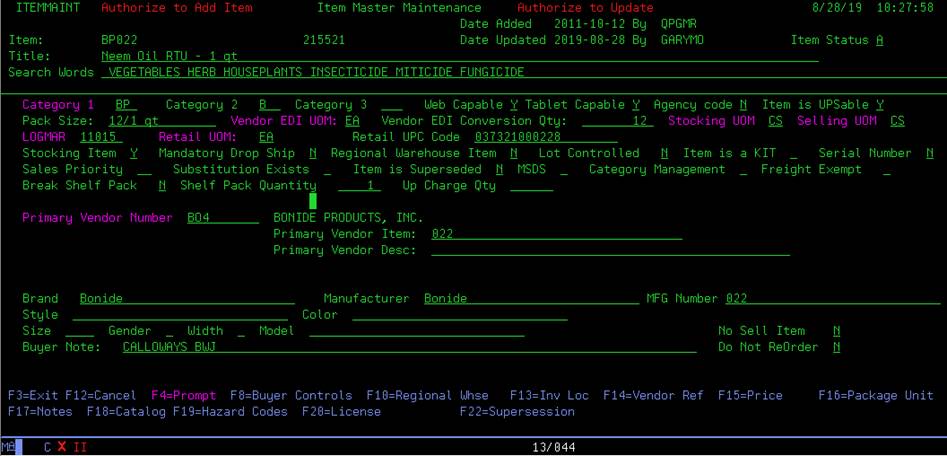Click the Brand field containing Bonide
The image size is (947, 456).
186,298
